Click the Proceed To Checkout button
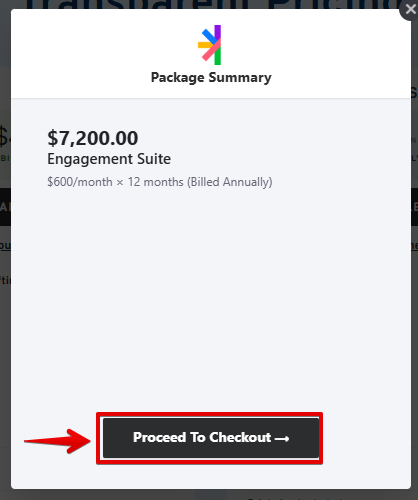 click(211, 438)
